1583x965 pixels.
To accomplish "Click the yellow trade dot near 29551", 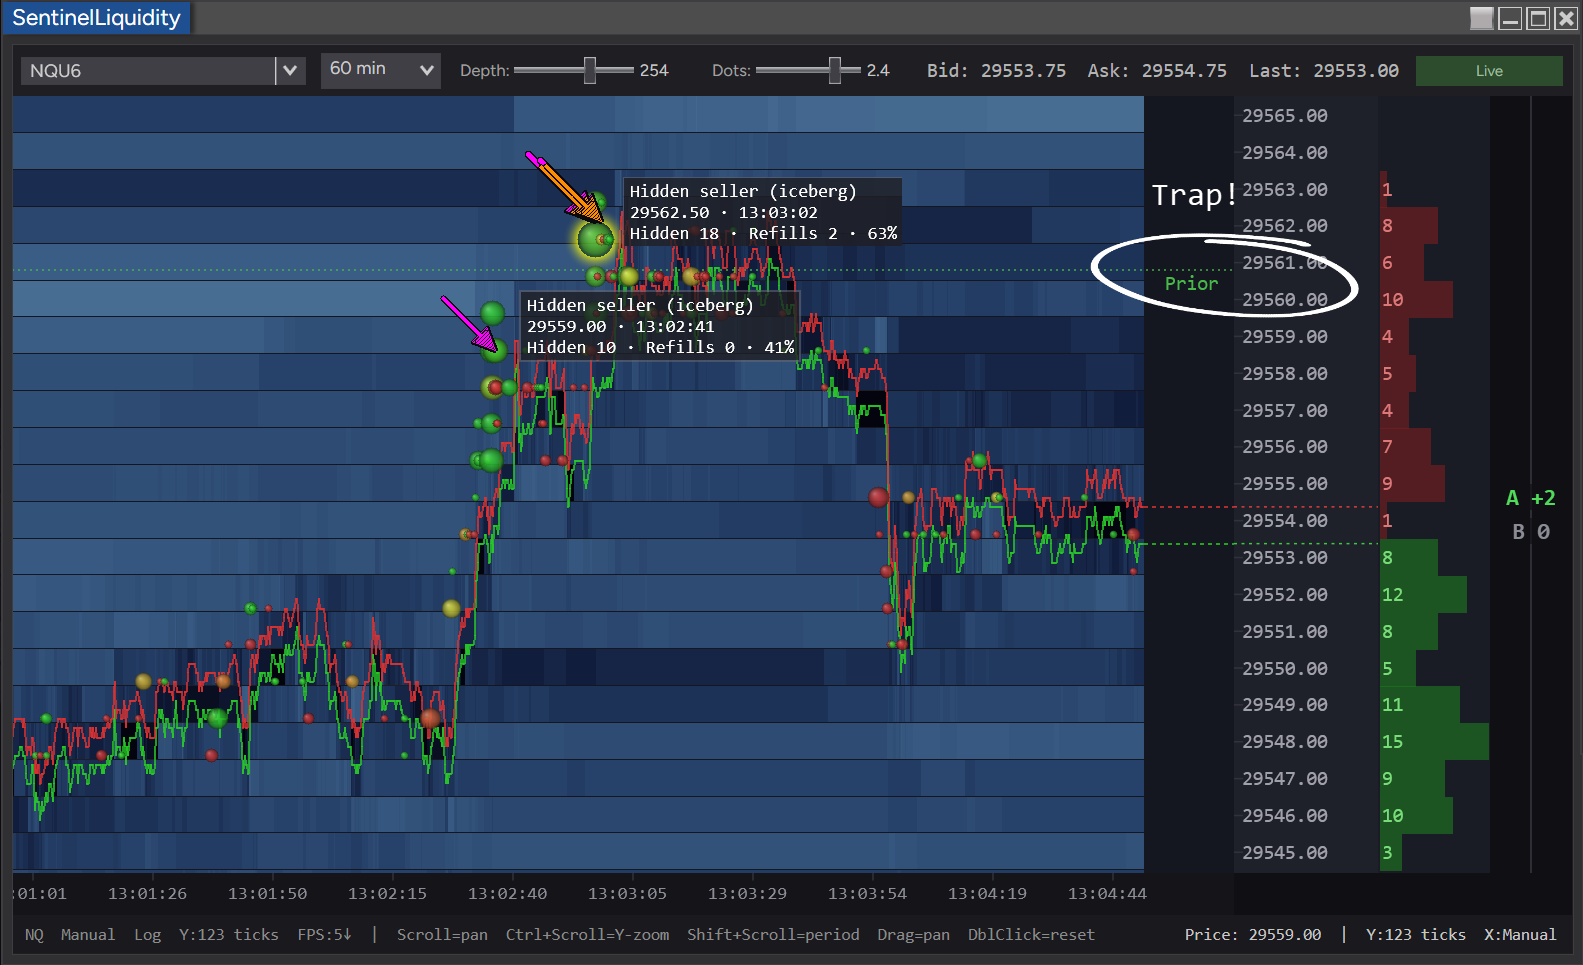I will (x=451, y=608).
